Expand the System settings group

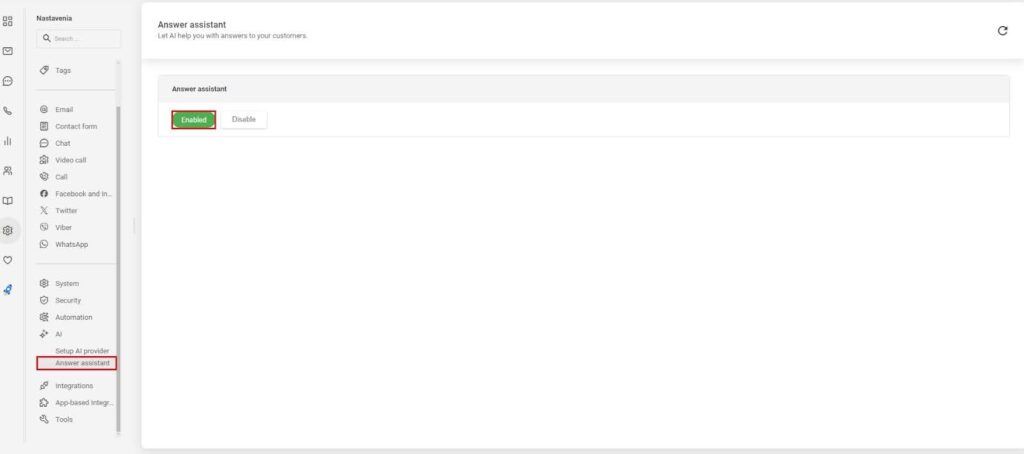pos(66,283)
